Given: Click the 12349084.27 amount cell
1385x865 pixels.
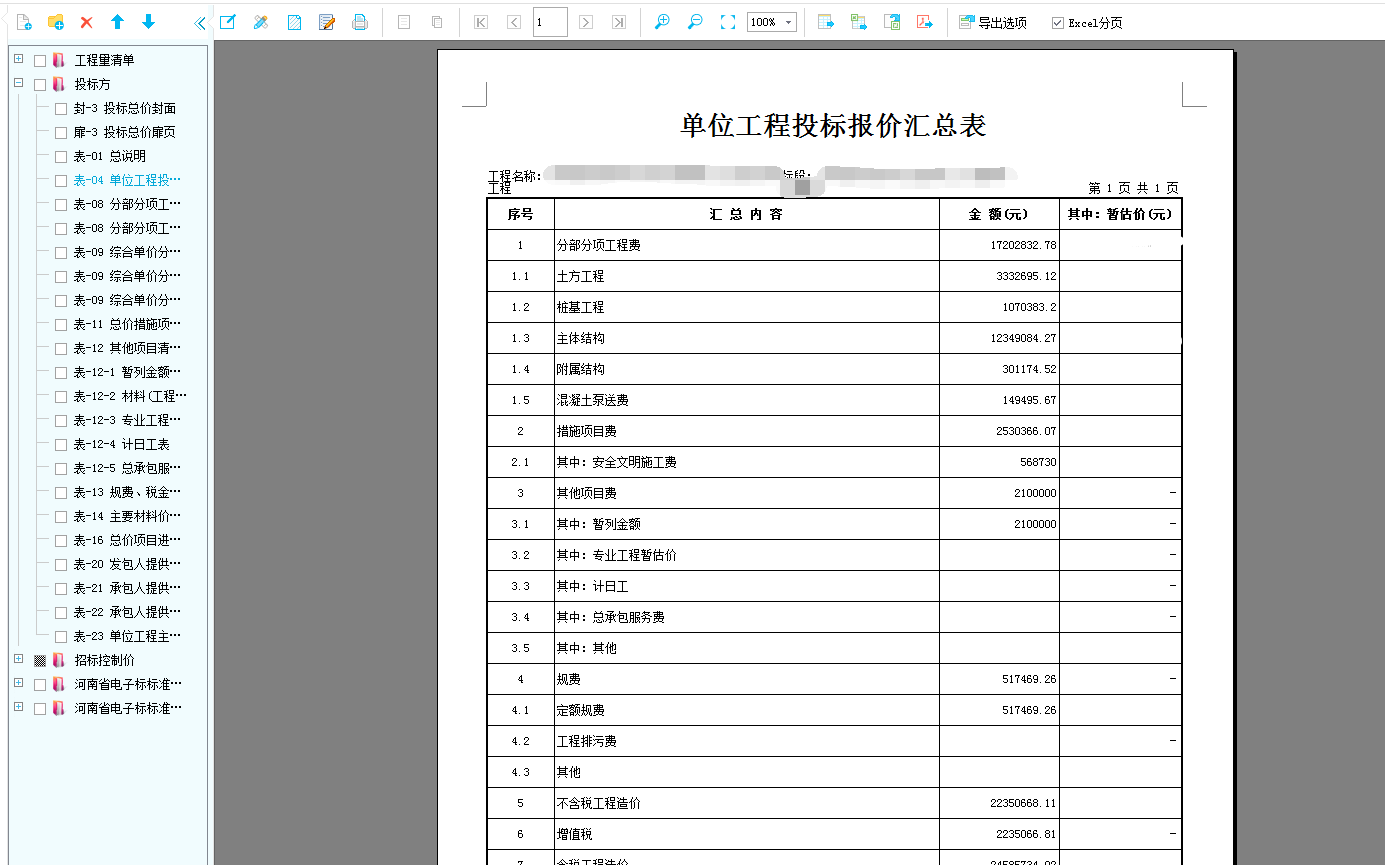Looking at the screenshot, I should point(999,338).
